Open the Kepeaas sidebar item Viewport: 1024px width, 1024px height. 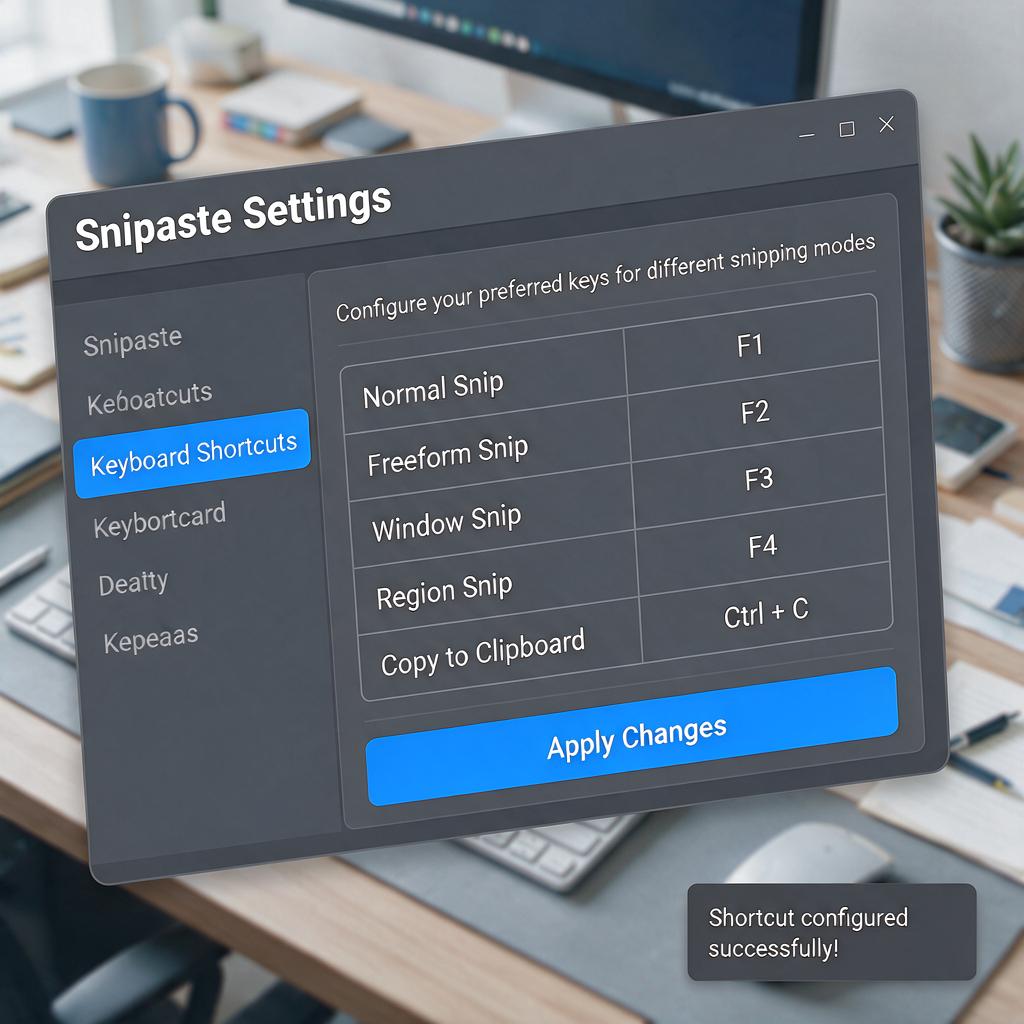(x=151, y=639)
